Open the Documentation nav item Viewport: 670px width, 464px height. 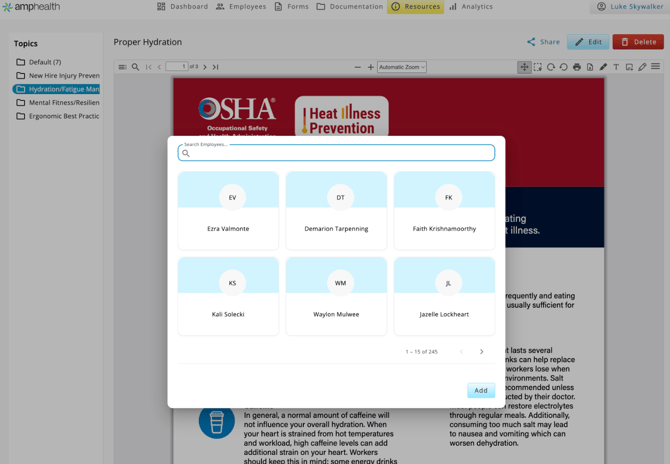click(350, 6)
